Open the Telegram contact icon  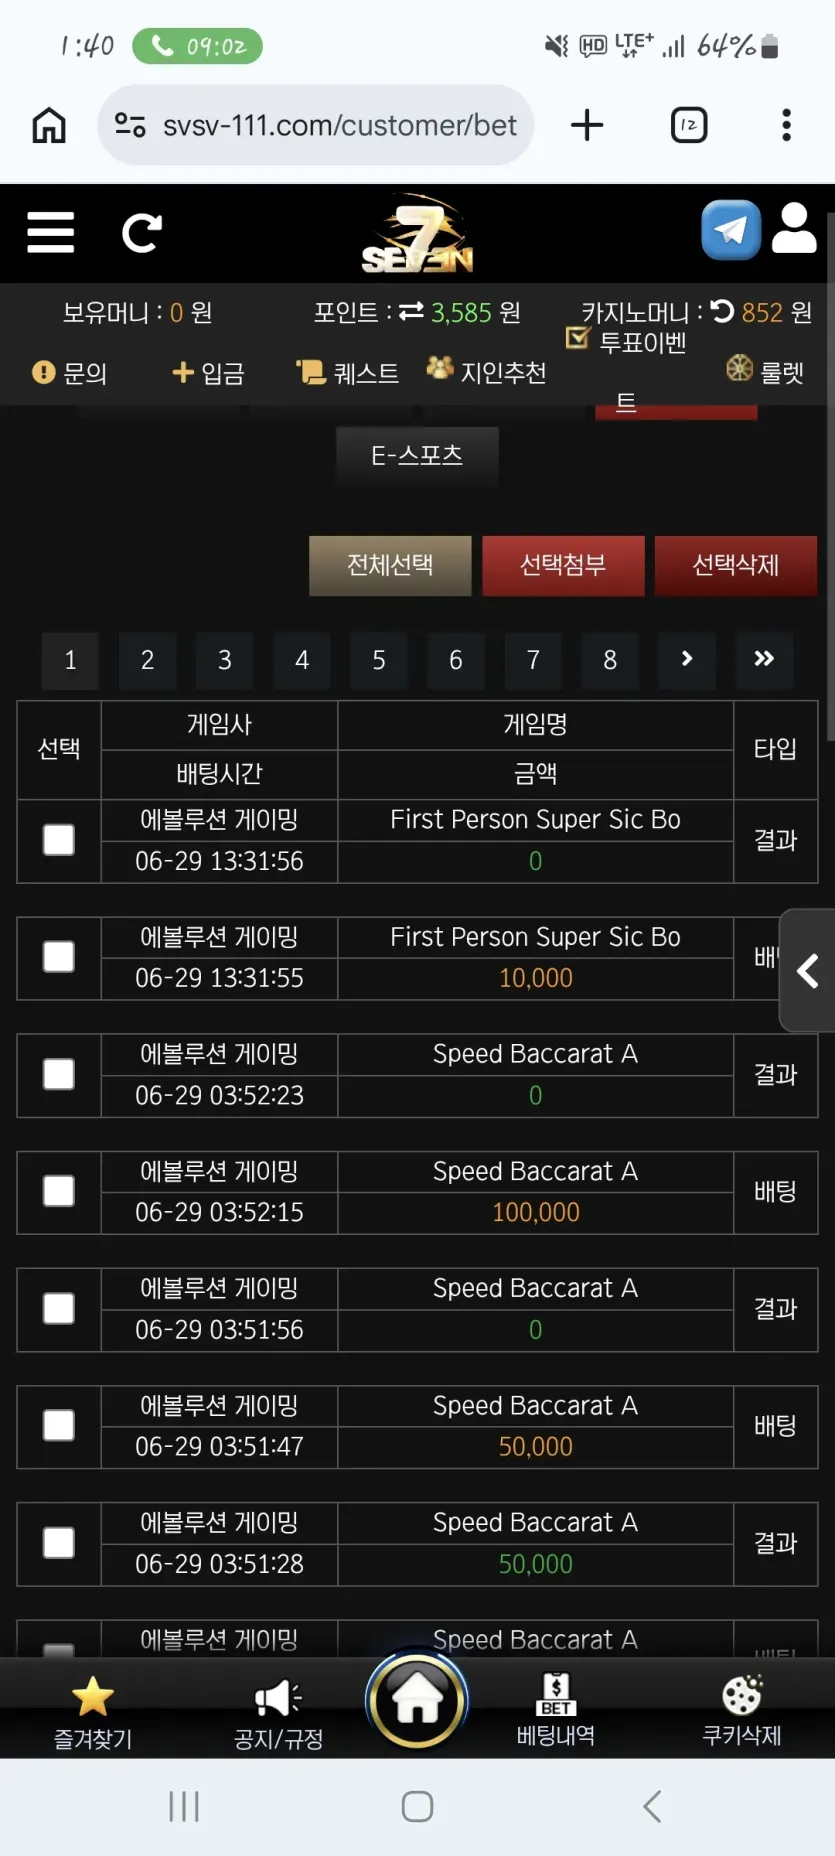[x=731, y=230]
